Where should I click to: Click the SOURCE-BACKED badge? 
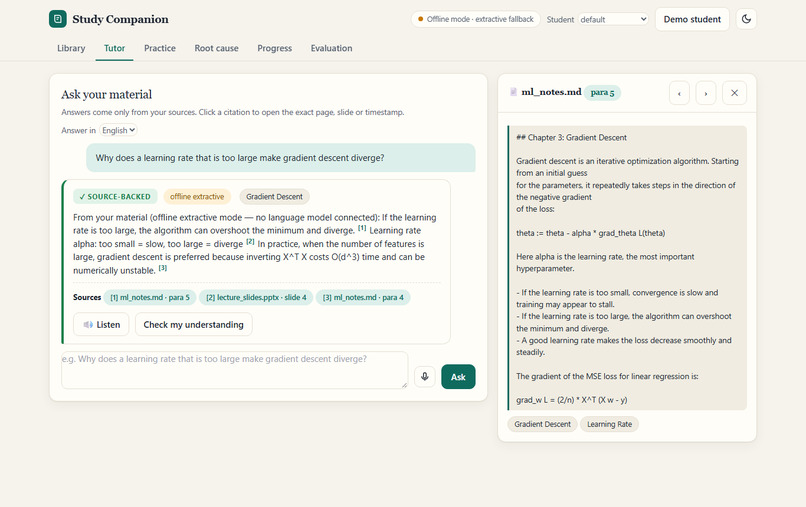(115, 196)
